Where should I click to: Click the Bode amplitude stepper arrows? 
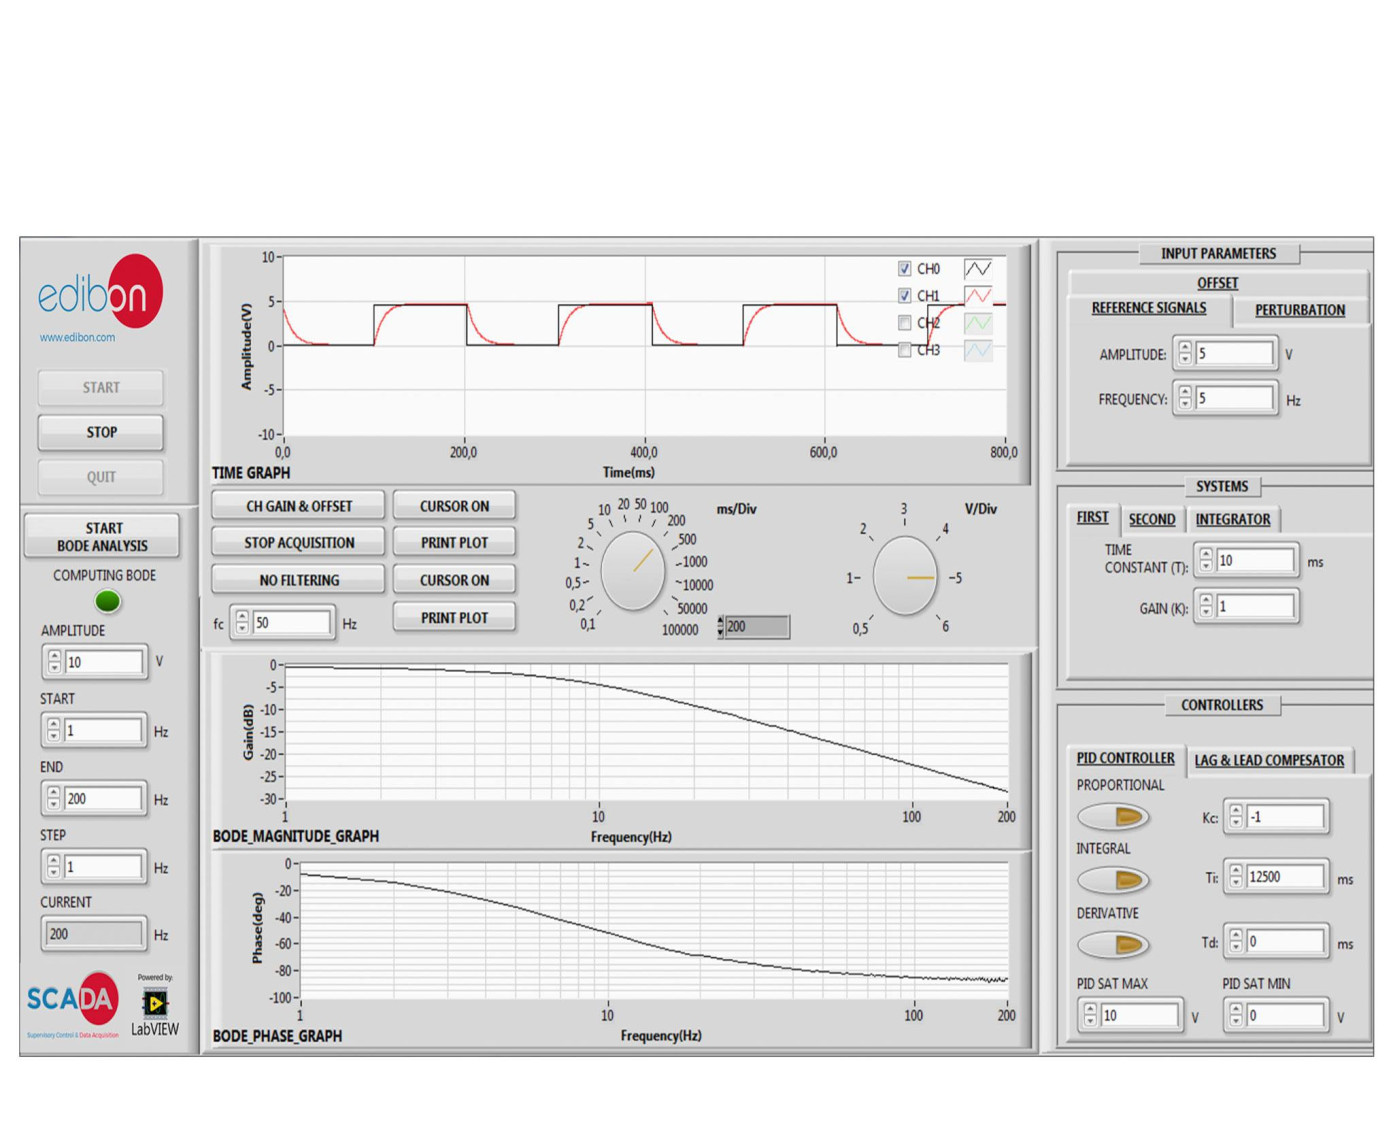(x=54, y=662)
